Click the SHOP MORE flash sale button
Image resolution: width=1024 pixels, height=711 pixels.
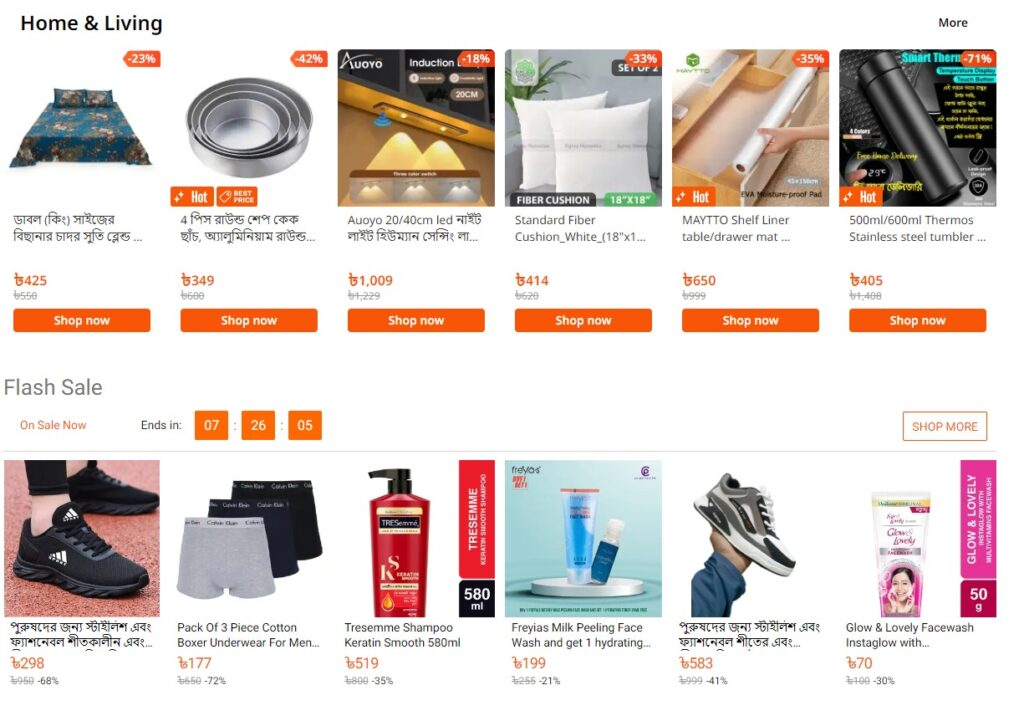pyautogui.click(x=944, y=426)
